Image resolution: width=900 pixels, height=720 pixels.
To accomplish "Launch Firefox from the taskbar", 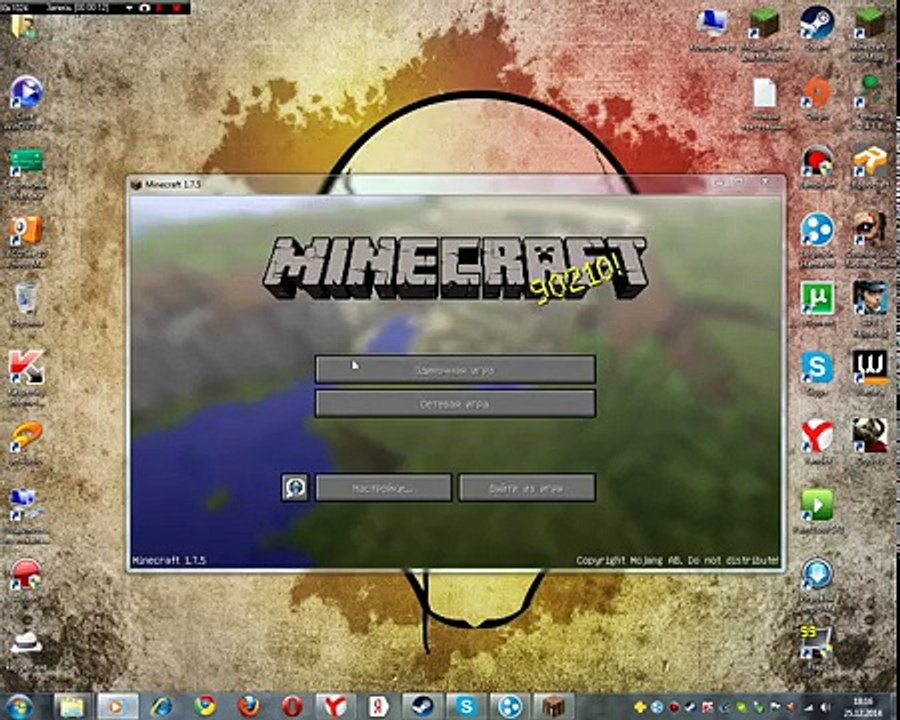I will [249, 706].
